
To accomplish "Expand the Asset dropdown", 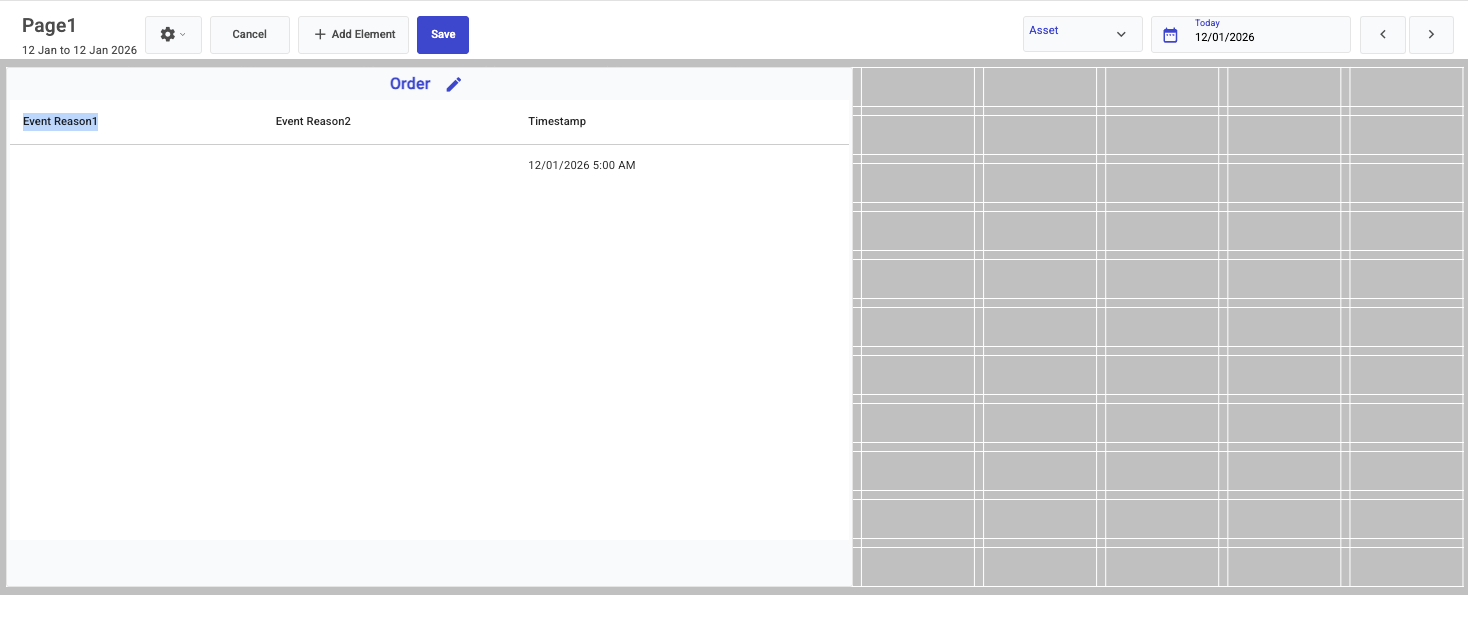I will 1081,33.
